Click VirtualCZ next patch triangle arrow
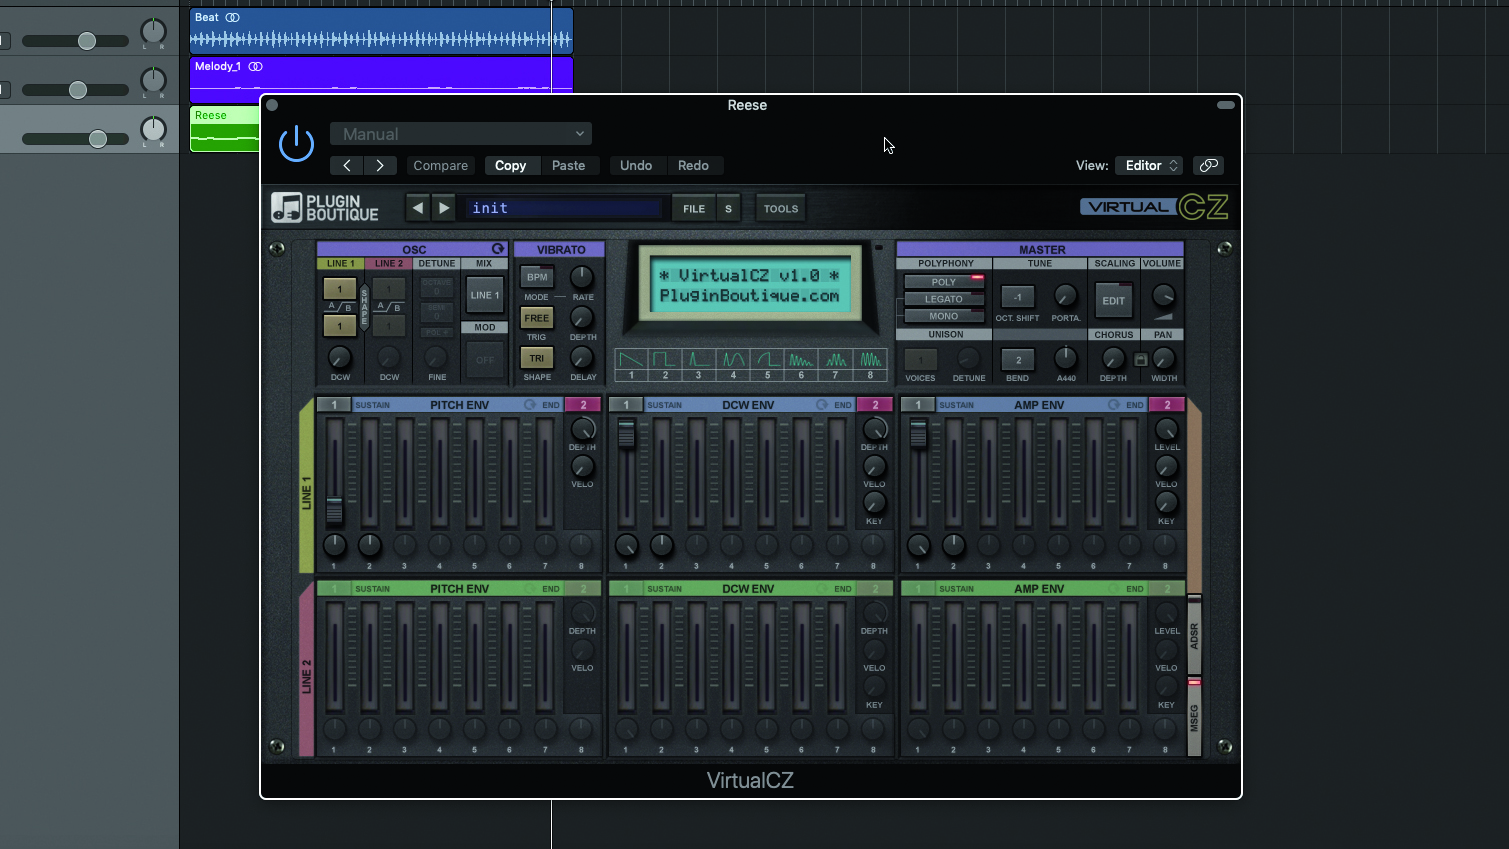Viewport: 1509px width, 849px height. (444, 208)
